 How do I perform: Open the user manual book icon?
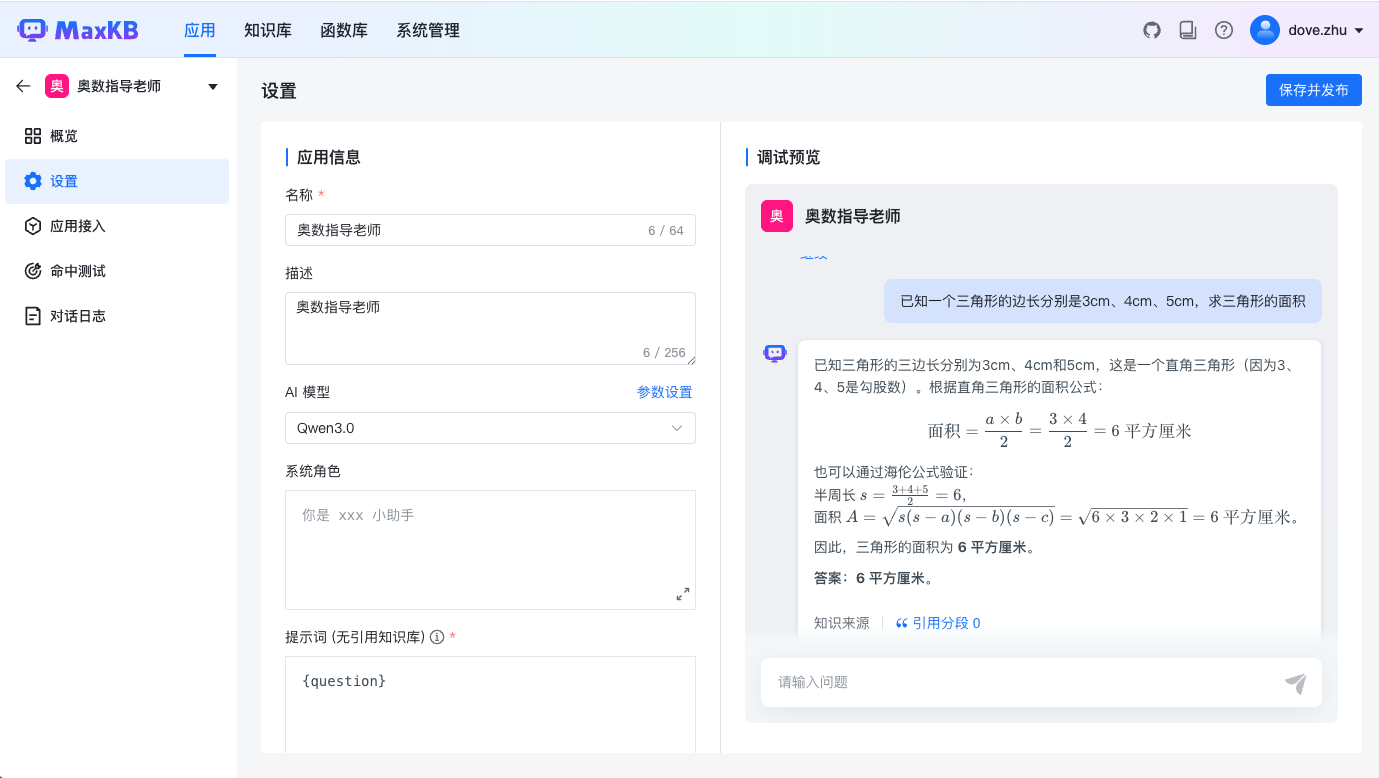tap(1188, 30)
